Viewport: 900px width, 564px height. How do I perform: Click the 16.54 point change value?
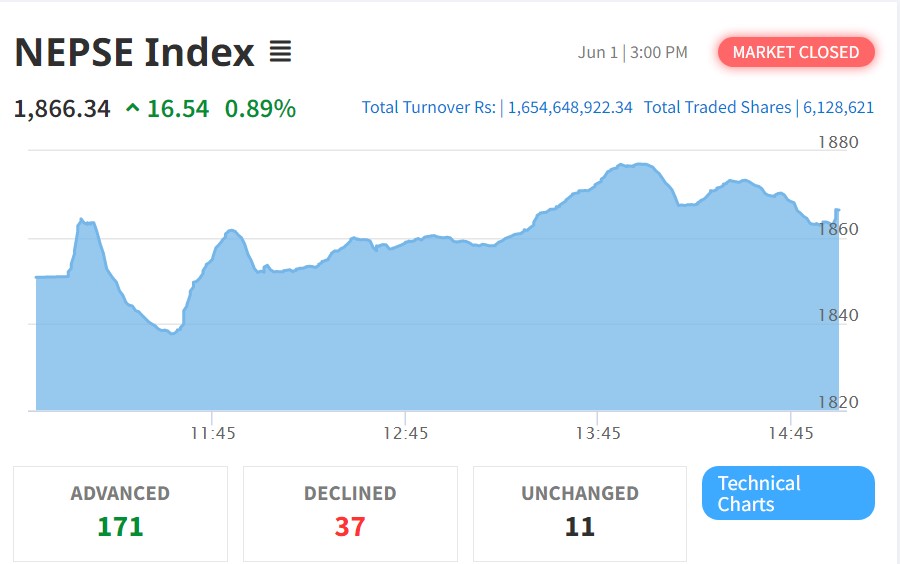(178, 108)
